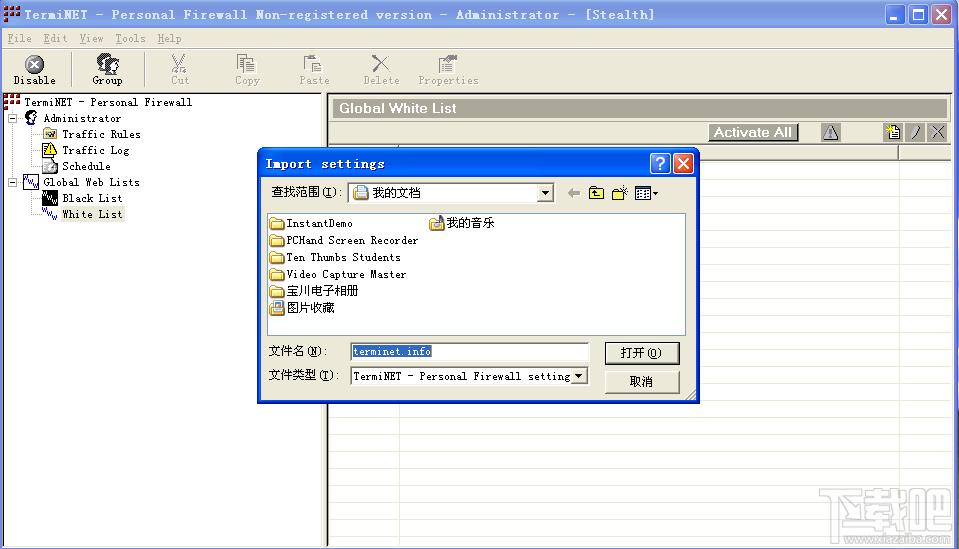Screen dimensions: 959x549
Task: Open the view menu icon in dialog
Action: [x=646, y=193]
